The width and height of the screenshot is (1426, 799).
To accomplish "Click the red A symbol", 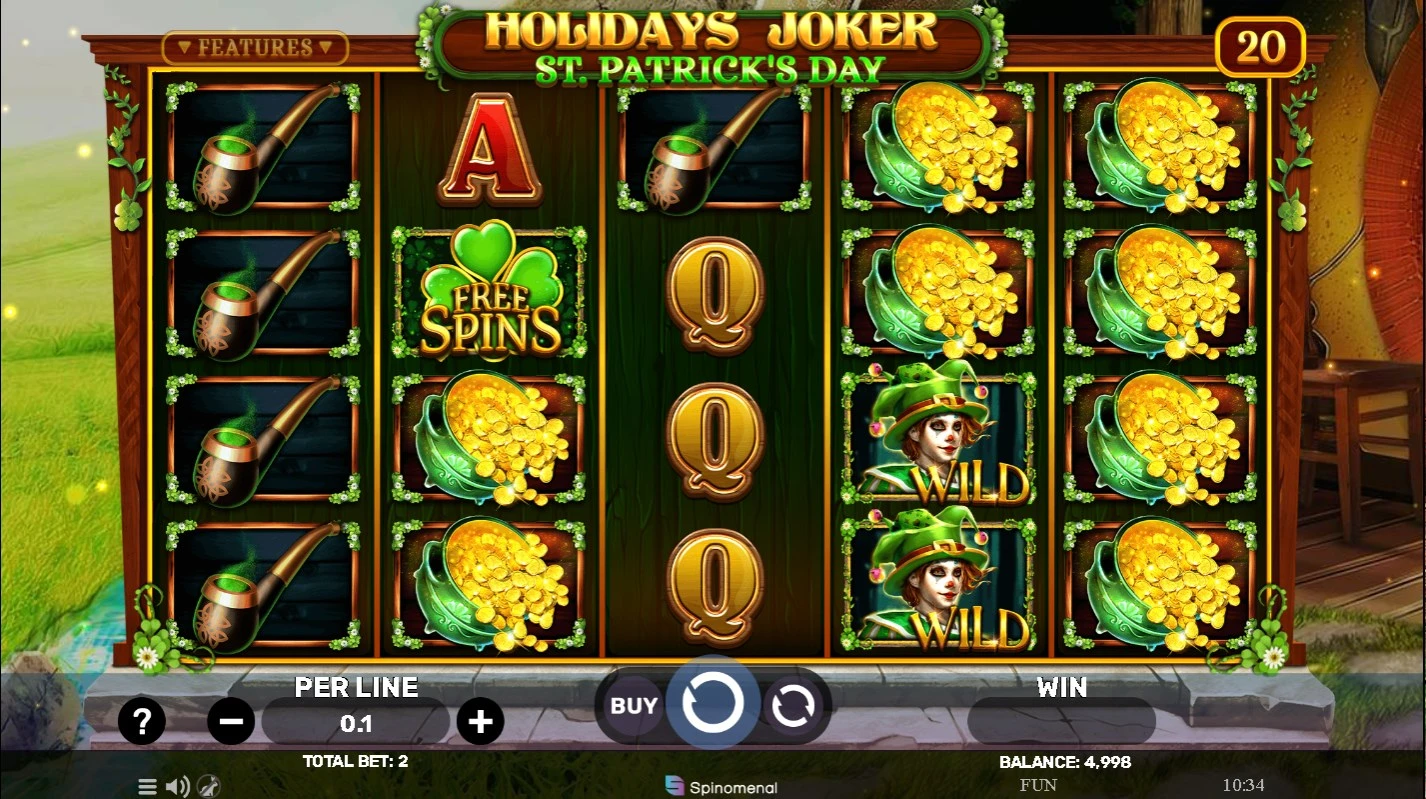I will click(x=490, y=148).
